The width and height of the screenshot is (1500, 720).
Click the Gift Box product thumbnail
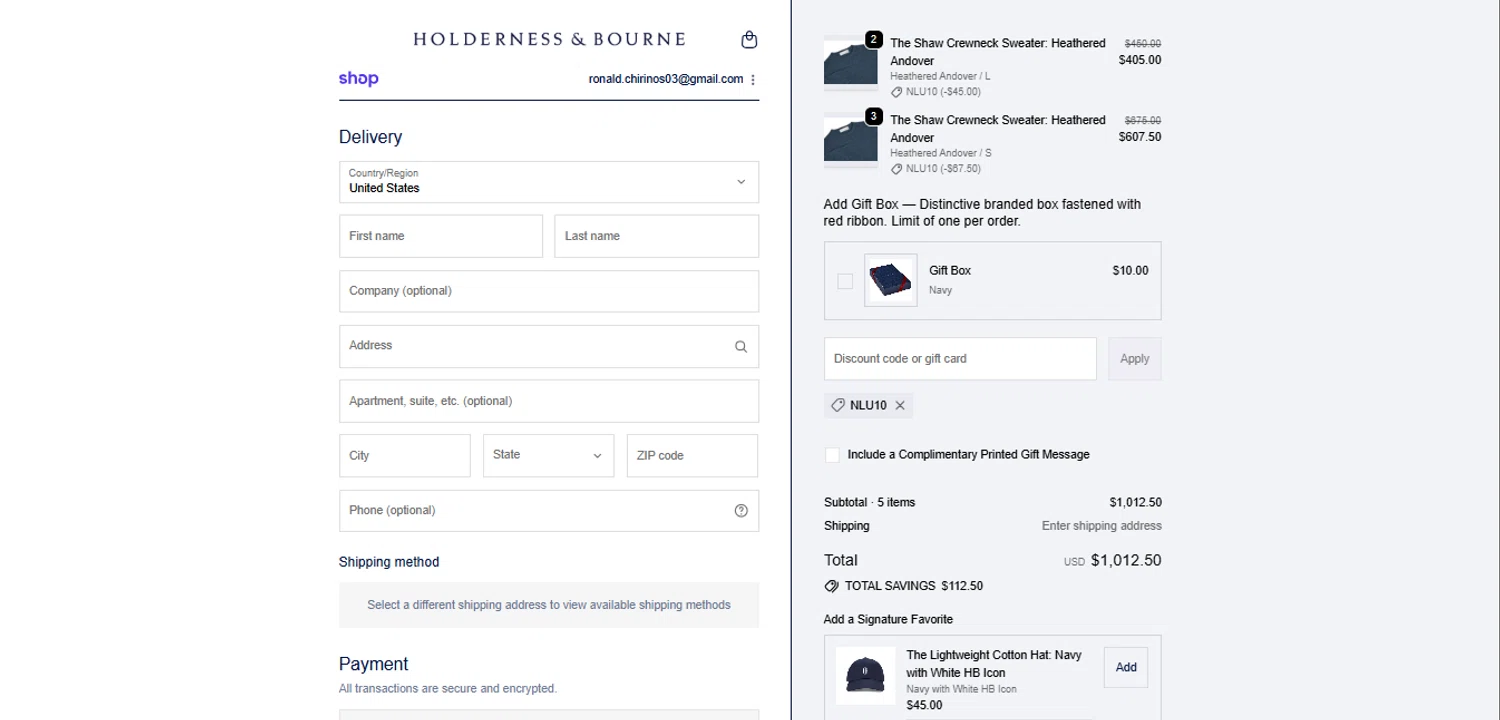890,280
